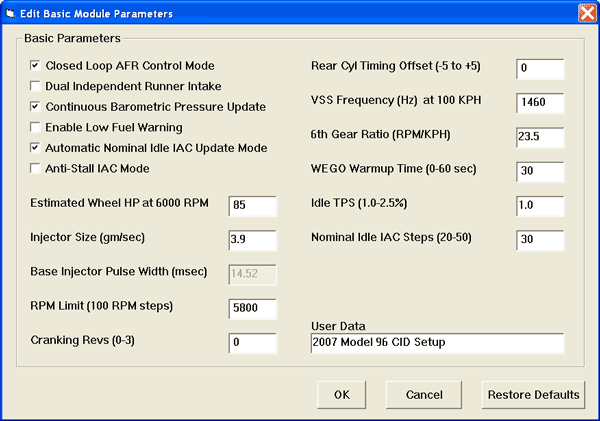Focus Nominal Idle IAC Steps box
The width and height of the screenshot is (600, 421).
tap(540, 240)
